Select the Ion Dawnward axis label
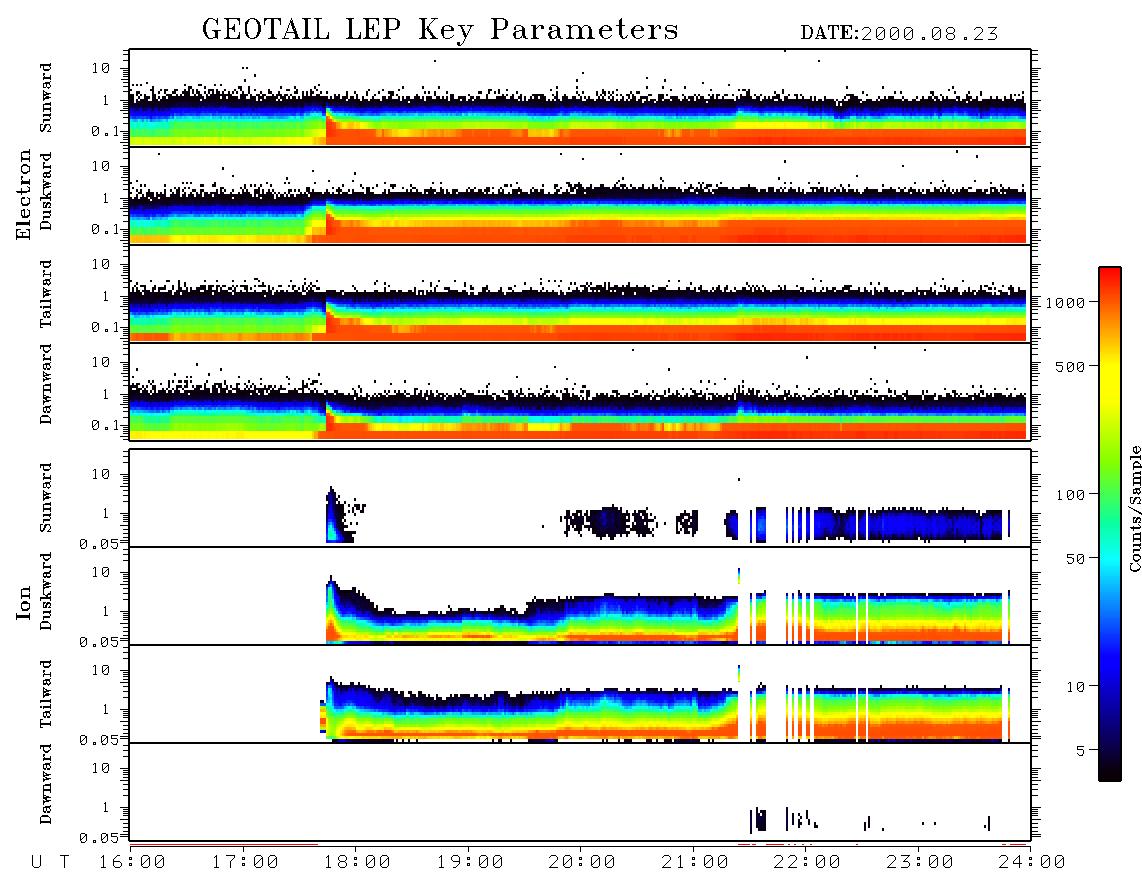Screen dimensions: 1142x880 pos(46,784)
